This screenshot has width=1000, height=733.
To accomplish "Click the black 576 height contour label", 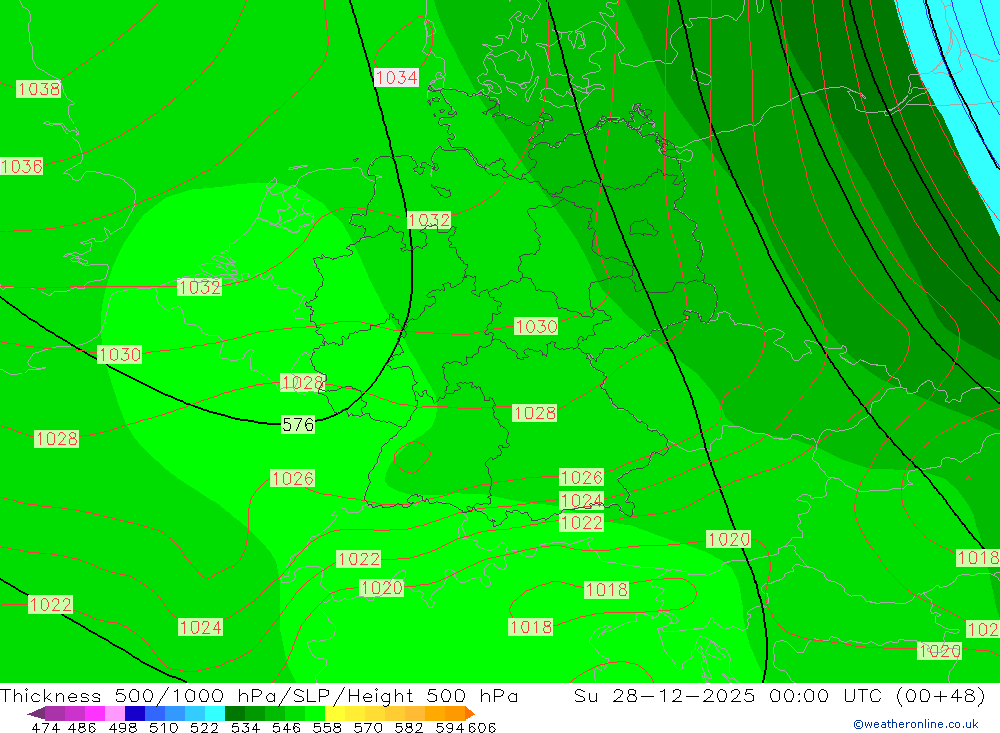I will pyautogui.click(x=298, y=424).
